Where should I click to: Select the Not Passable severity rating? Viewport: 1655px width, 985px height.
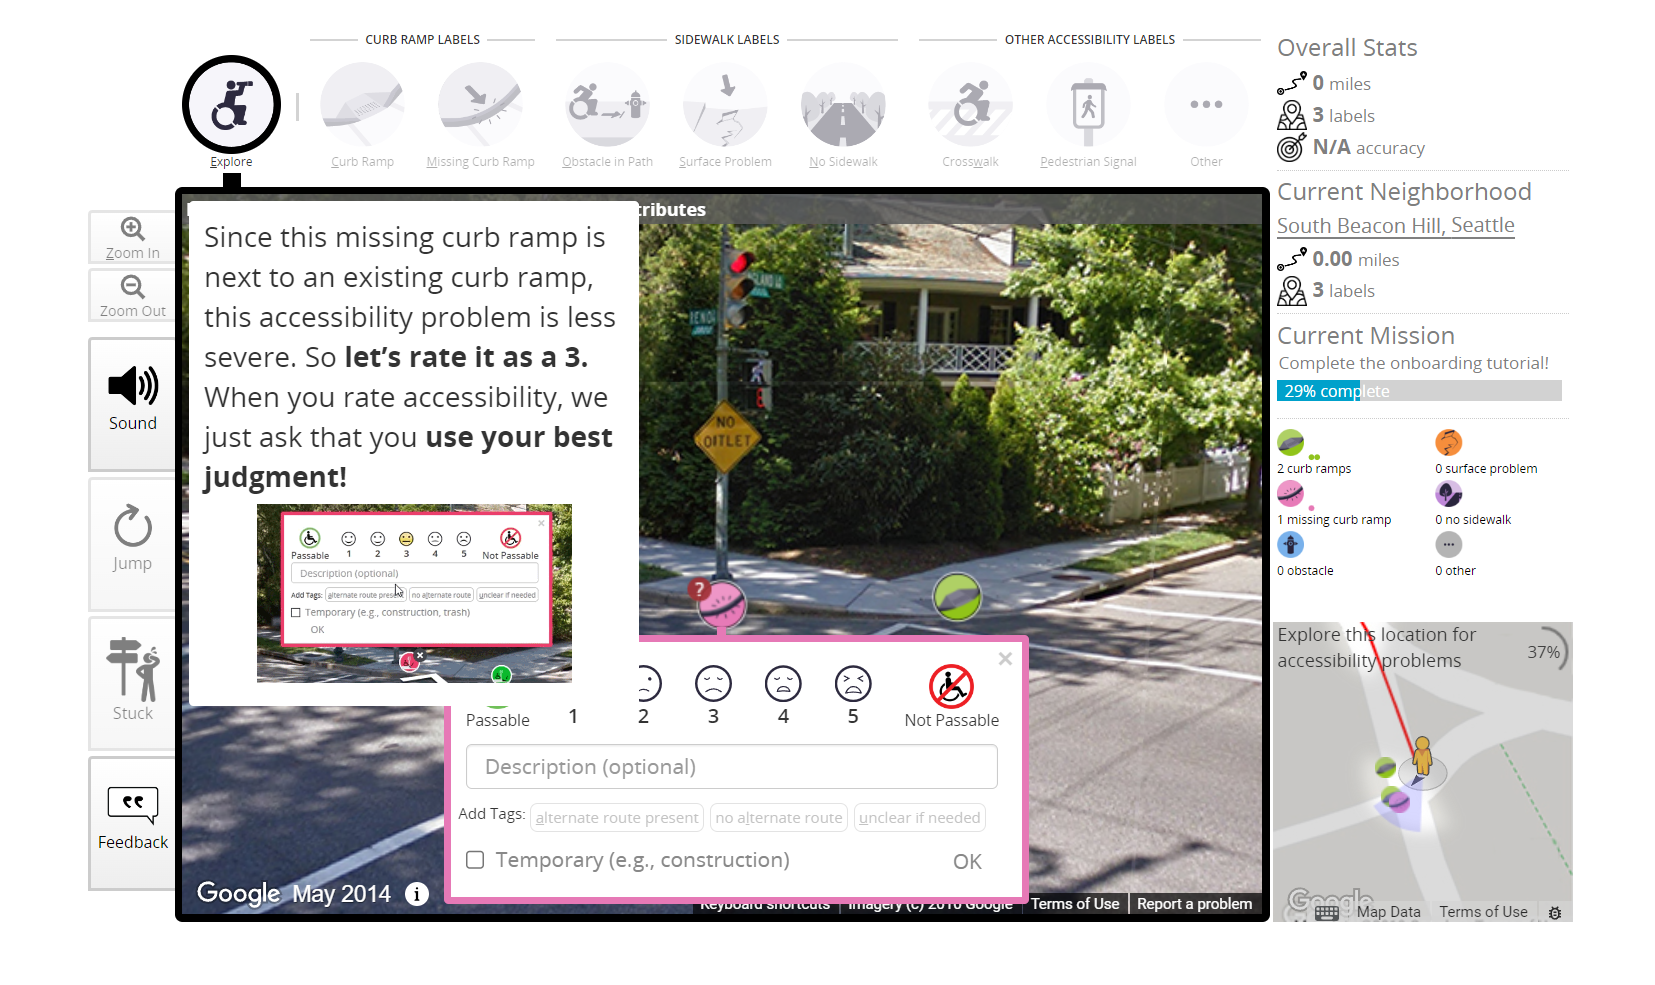coord(951,686)
